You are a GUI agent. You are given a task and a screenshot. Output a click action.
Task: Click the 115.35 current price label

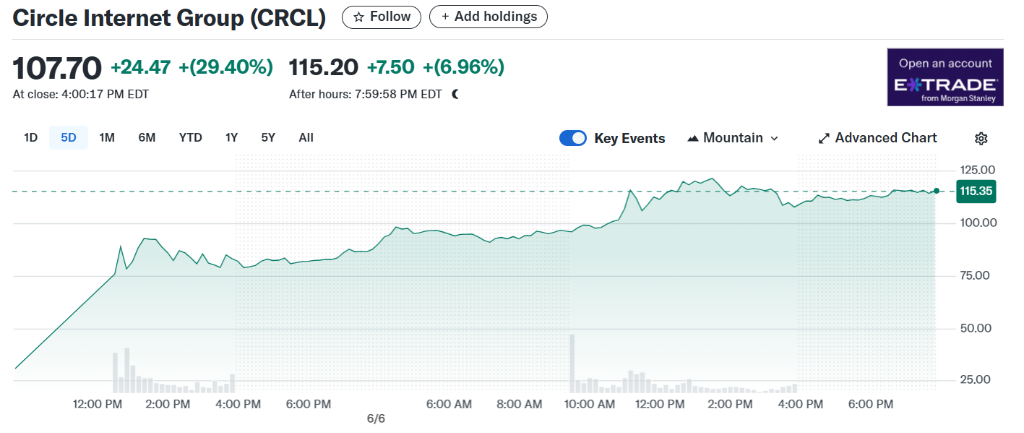click(975, 190)
